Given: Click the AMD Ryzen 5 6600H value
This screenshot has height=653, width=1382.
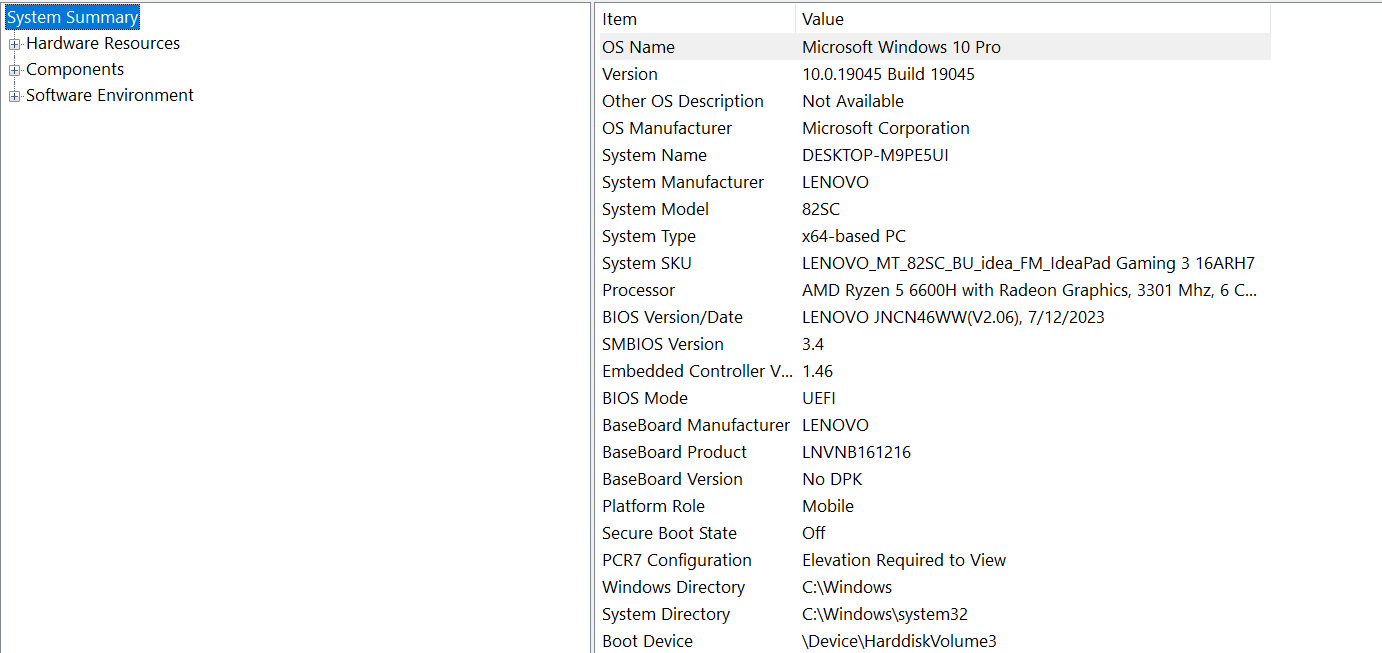Looking at the screenshot, I should (x=1030, y=290).
